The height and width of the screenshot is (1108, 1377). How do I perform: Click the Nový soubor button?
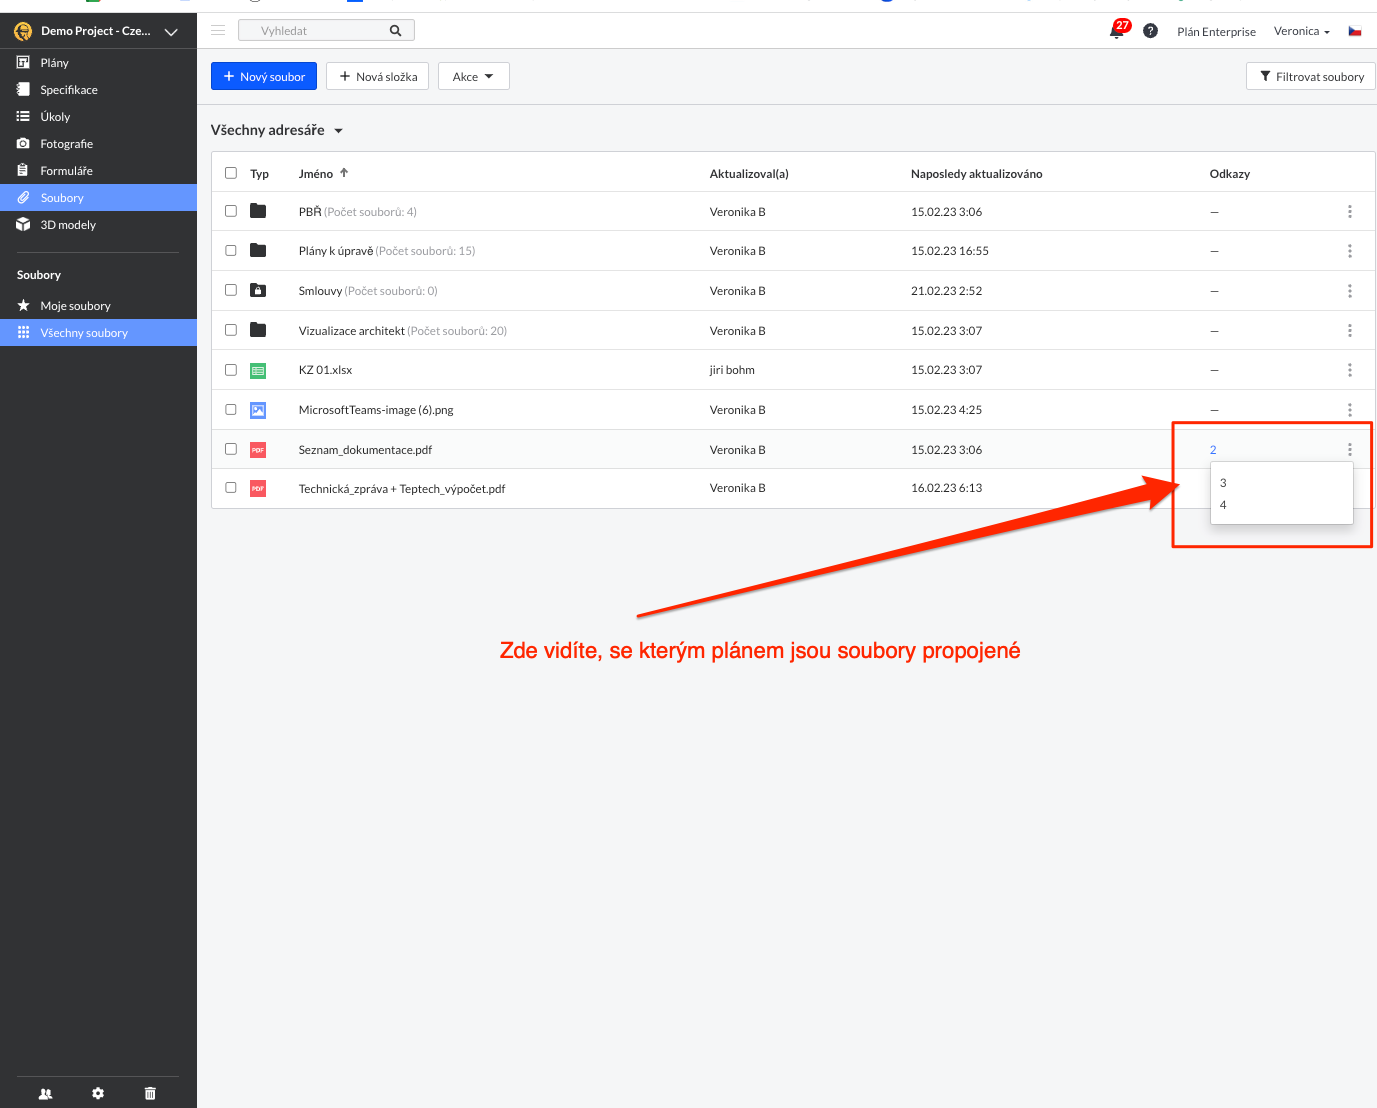click(264, 77)
